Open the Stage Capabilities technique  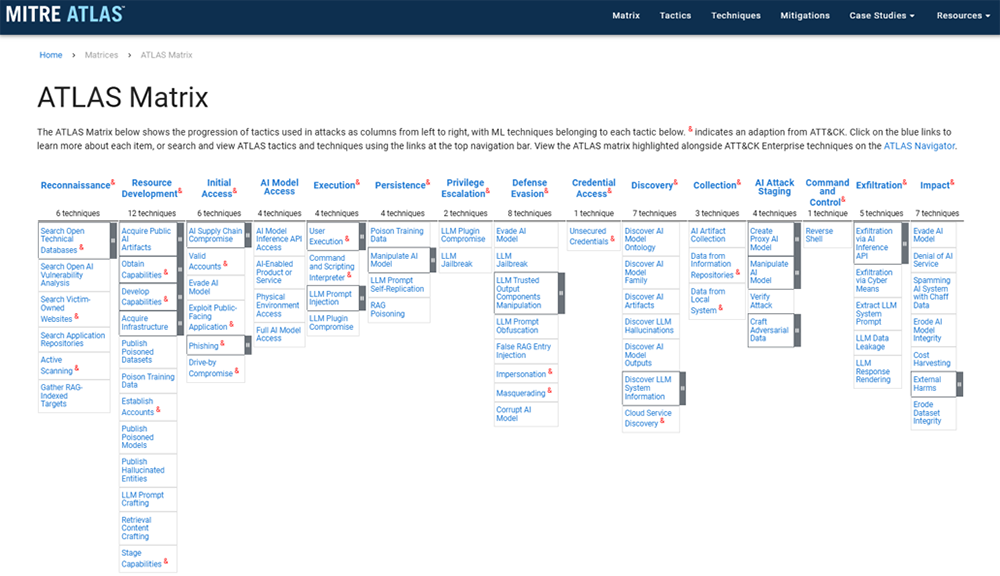click(143, 559)
